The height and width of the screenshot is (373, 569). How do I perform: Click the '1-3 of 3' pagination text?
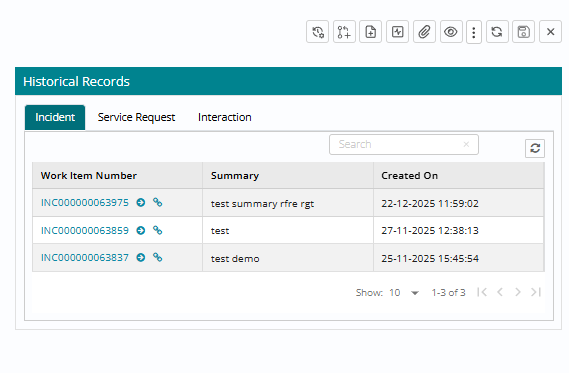point(448,292)
